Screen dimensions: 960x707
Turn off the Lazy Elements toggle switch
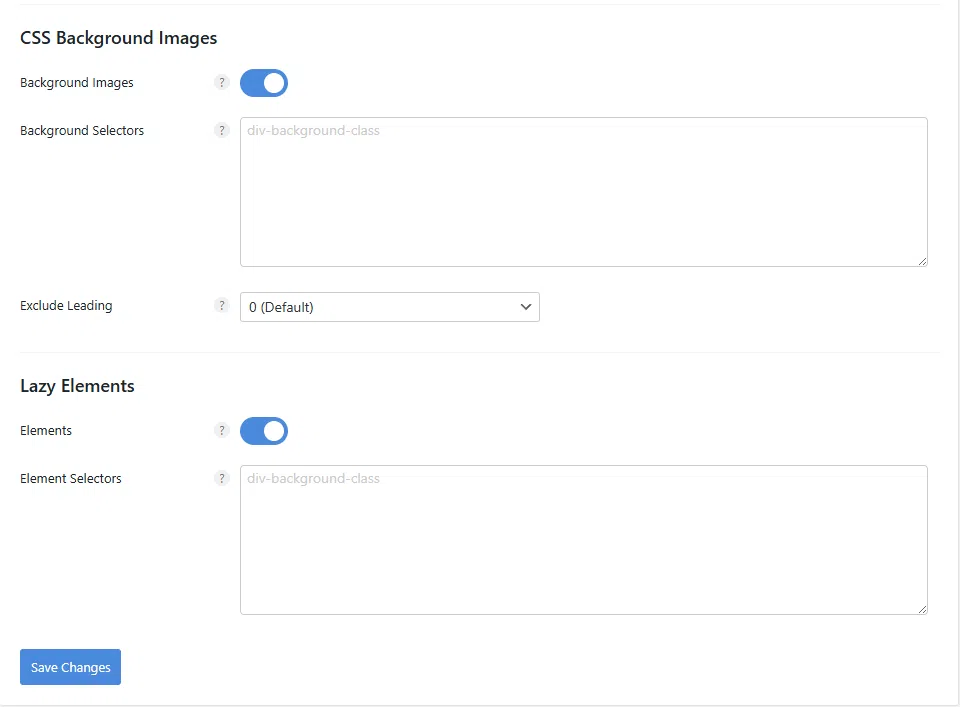coord(264,431)
